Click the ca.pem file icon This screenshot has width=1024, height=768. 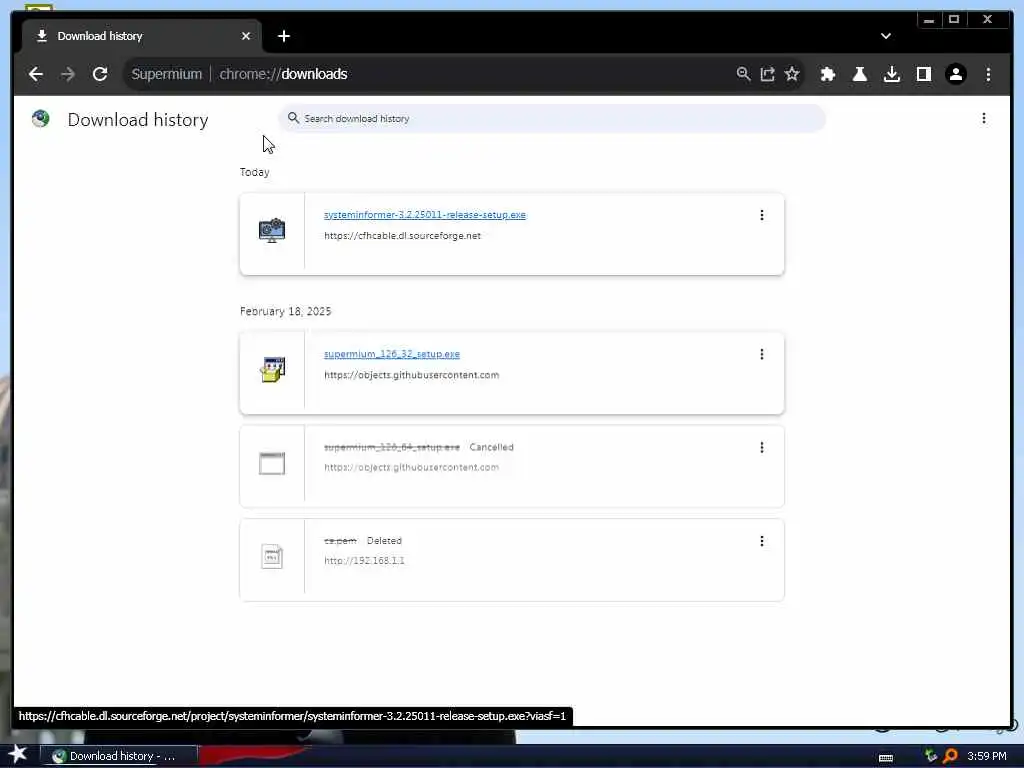(272, 556)
